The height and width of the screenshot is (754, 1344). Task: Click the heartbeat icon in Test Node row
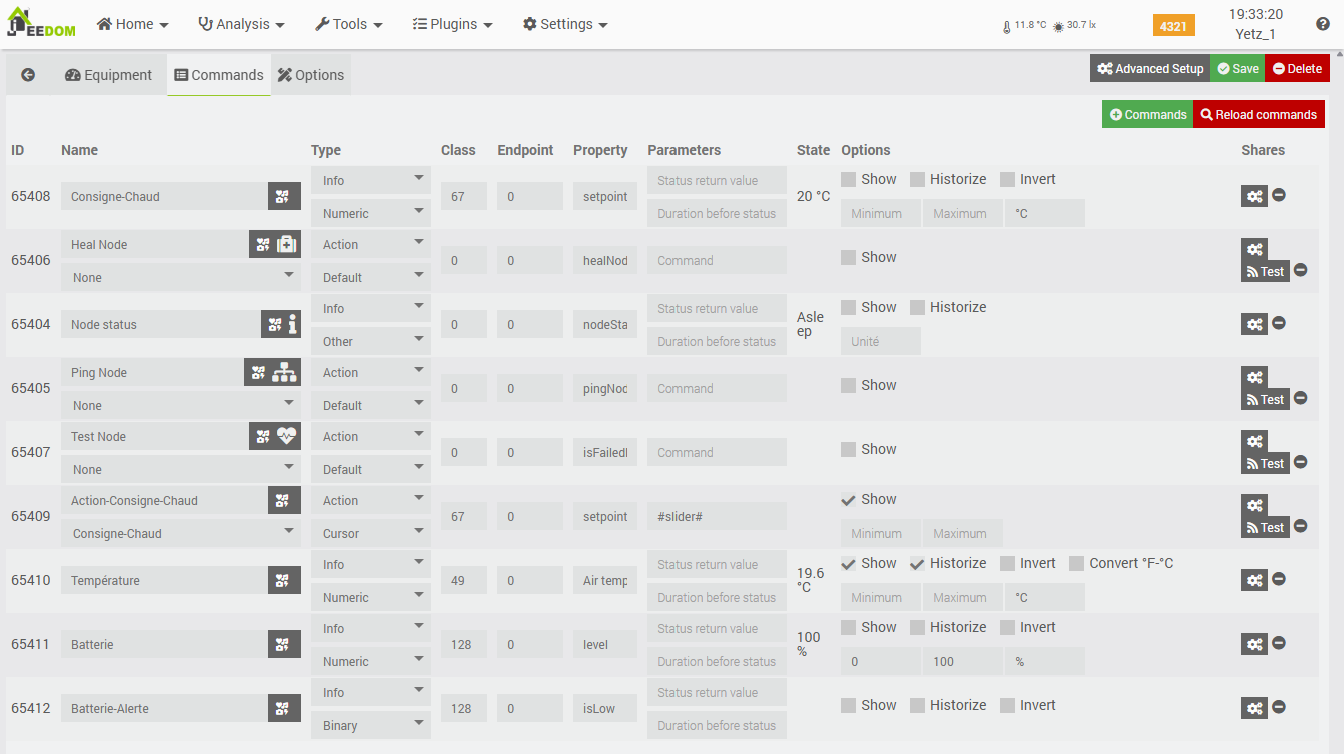(288, 436)
